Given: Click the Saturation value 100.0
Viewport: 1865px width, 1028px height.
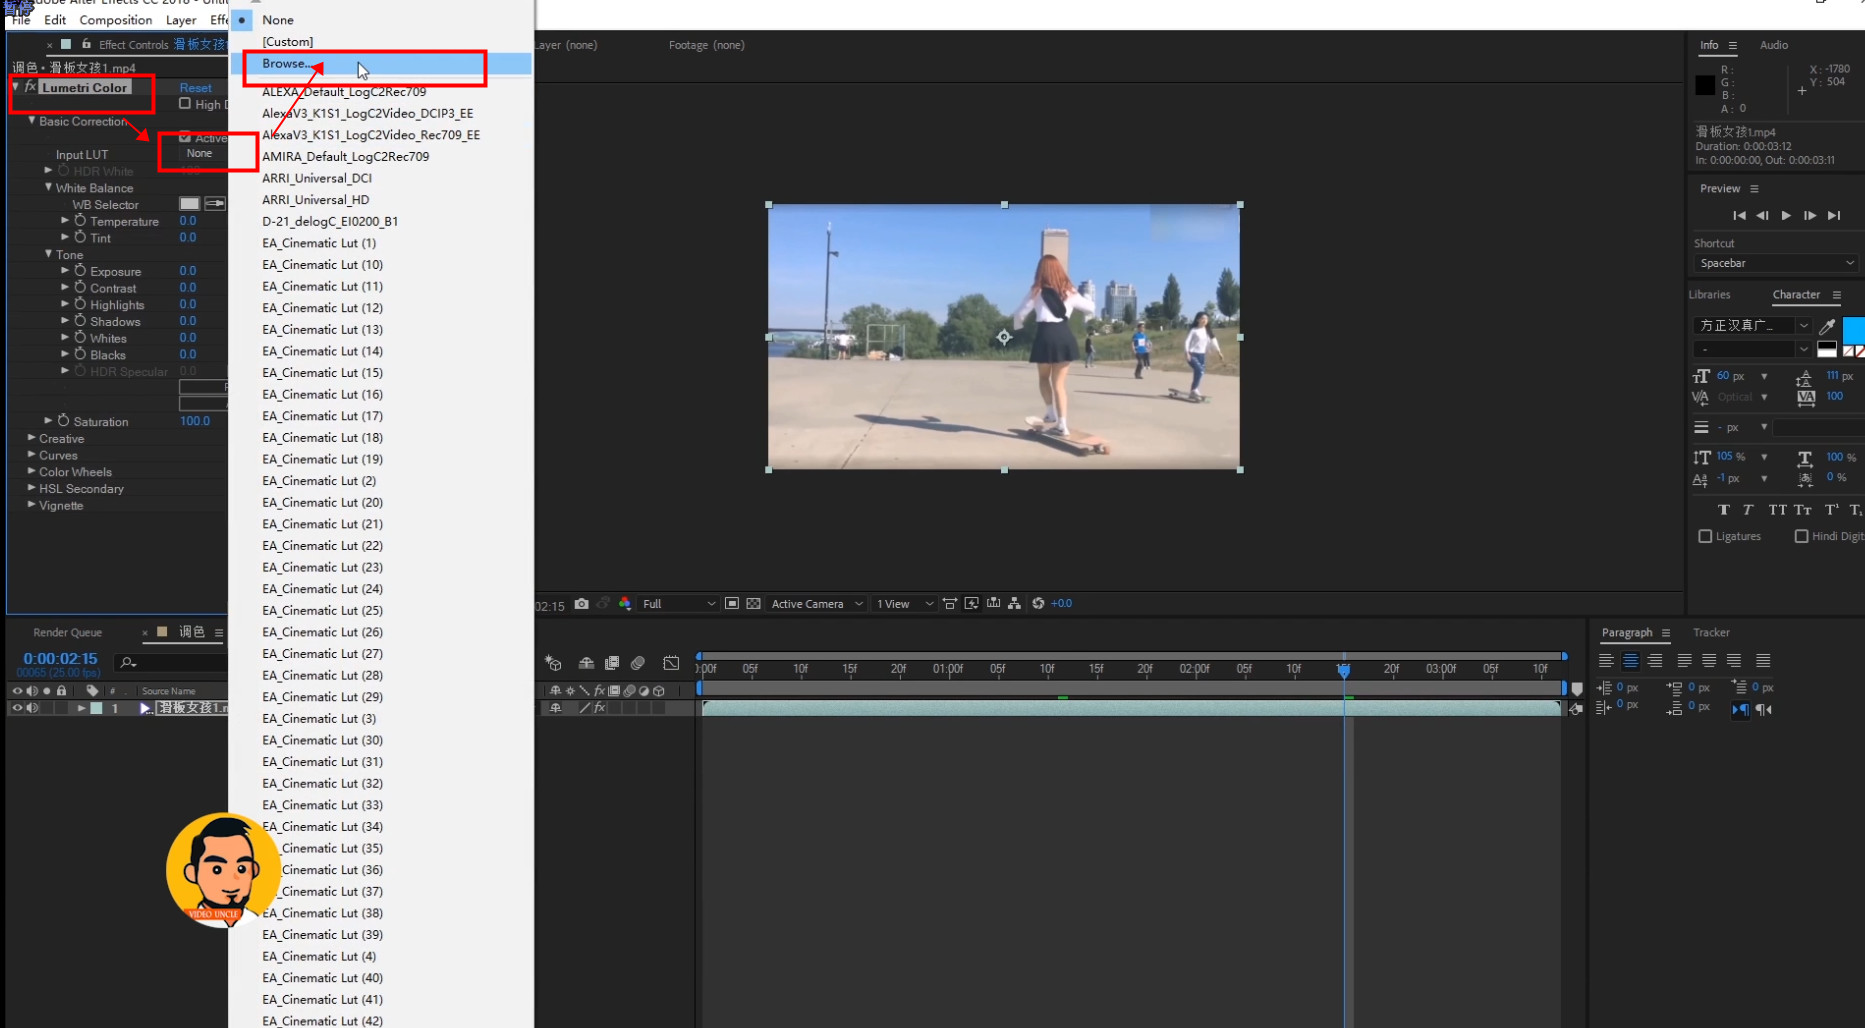Looking at the screenshot, I should tap(195, 421).
